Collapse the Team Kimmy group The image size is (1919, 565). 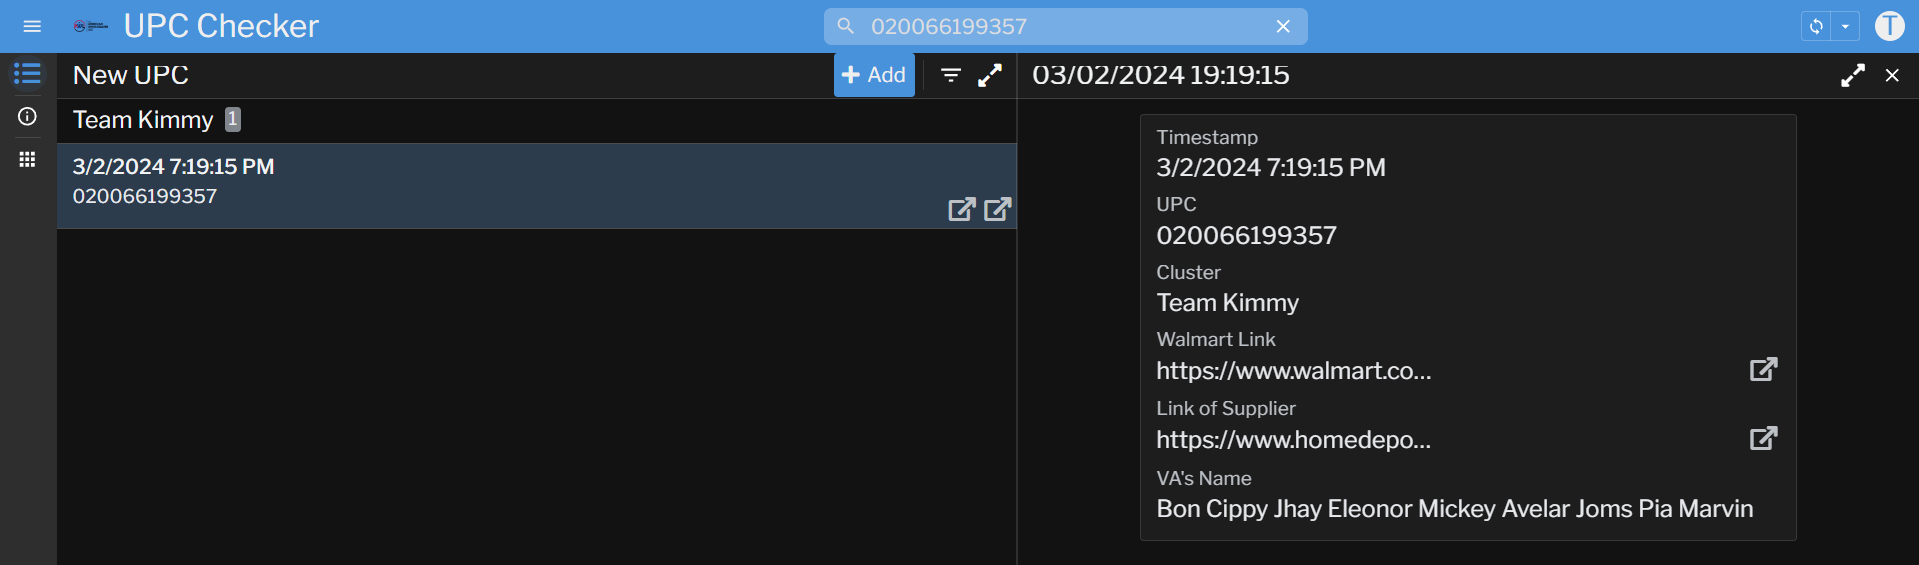(x=143, y=120)
